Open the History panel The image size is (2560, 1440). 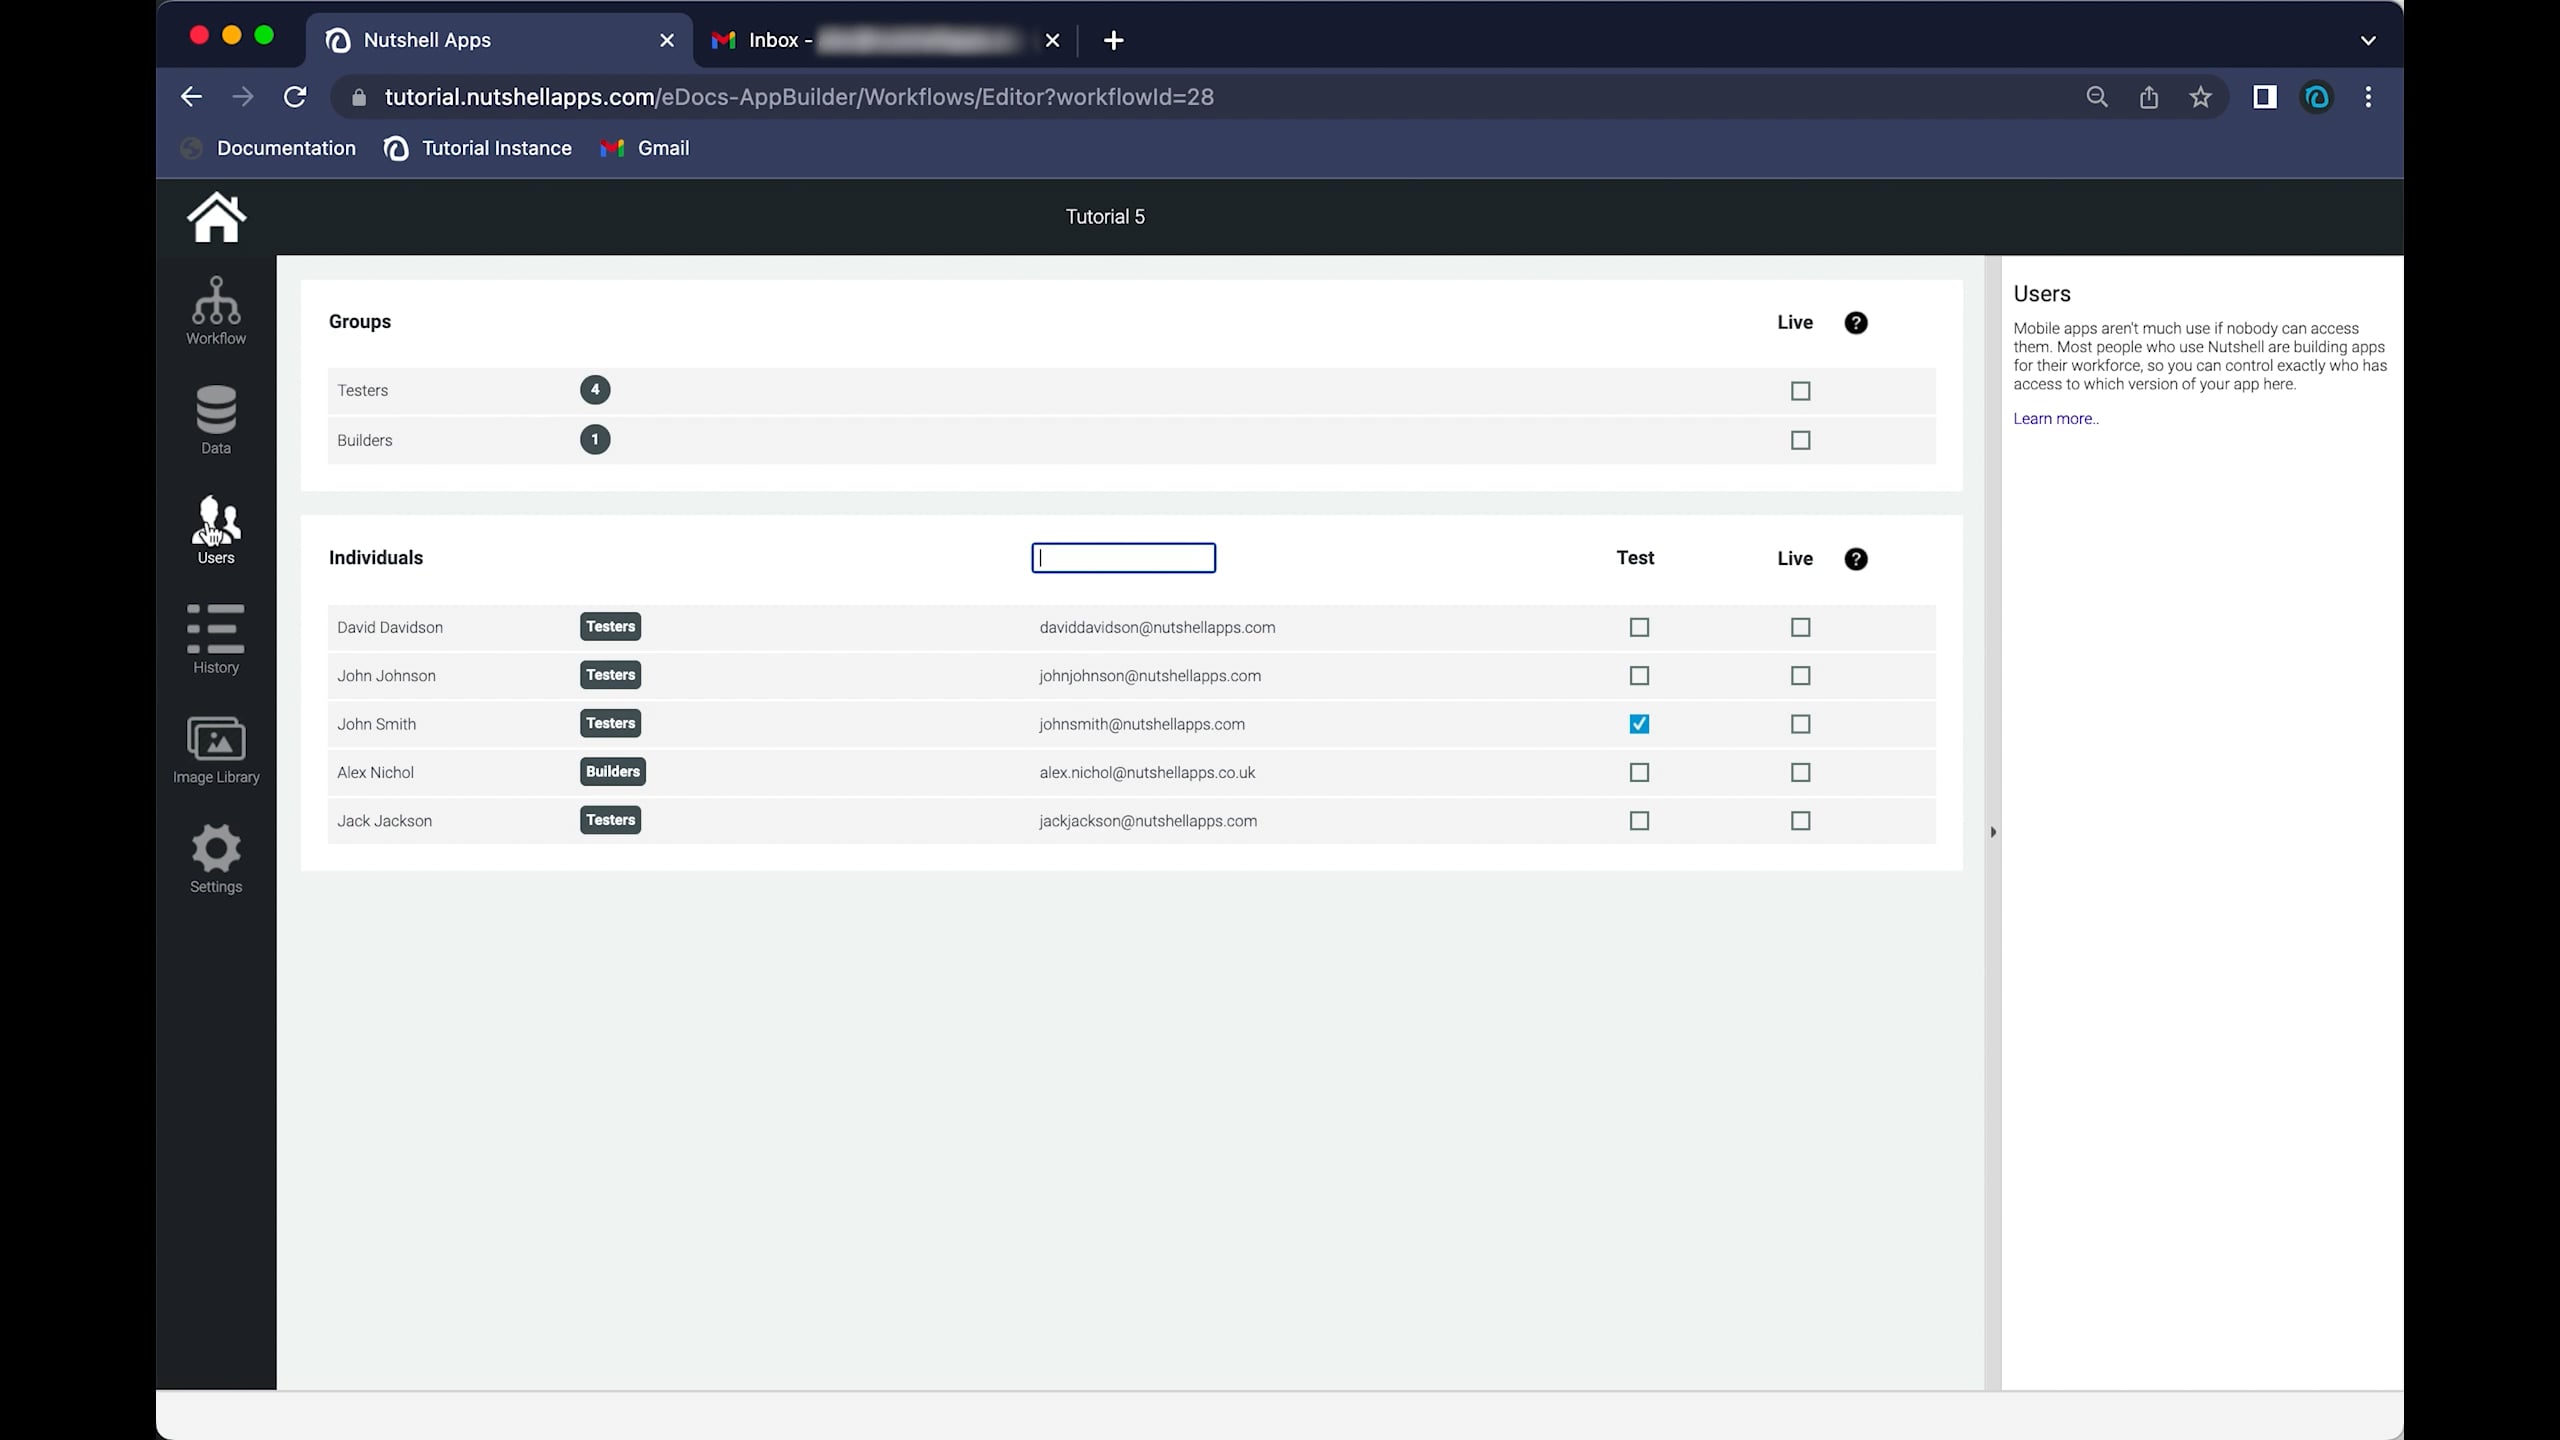click(216, 638)
